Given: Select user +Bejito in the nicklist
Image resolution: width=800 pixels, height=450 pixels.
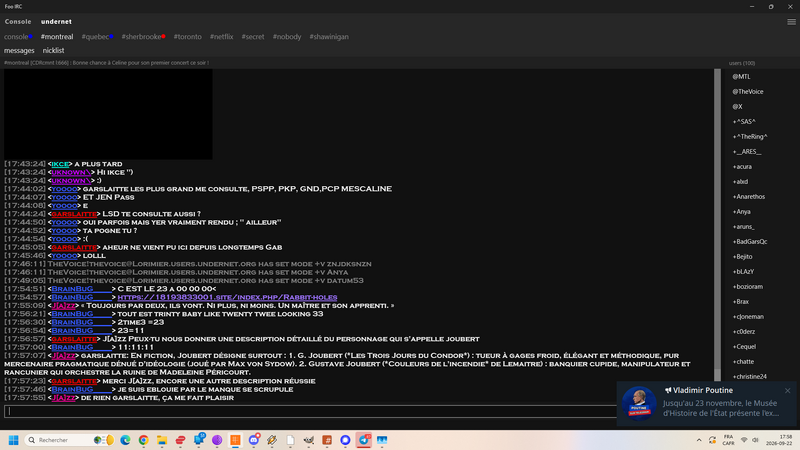Looking at the screenshot, I should (x=742, y=257).
